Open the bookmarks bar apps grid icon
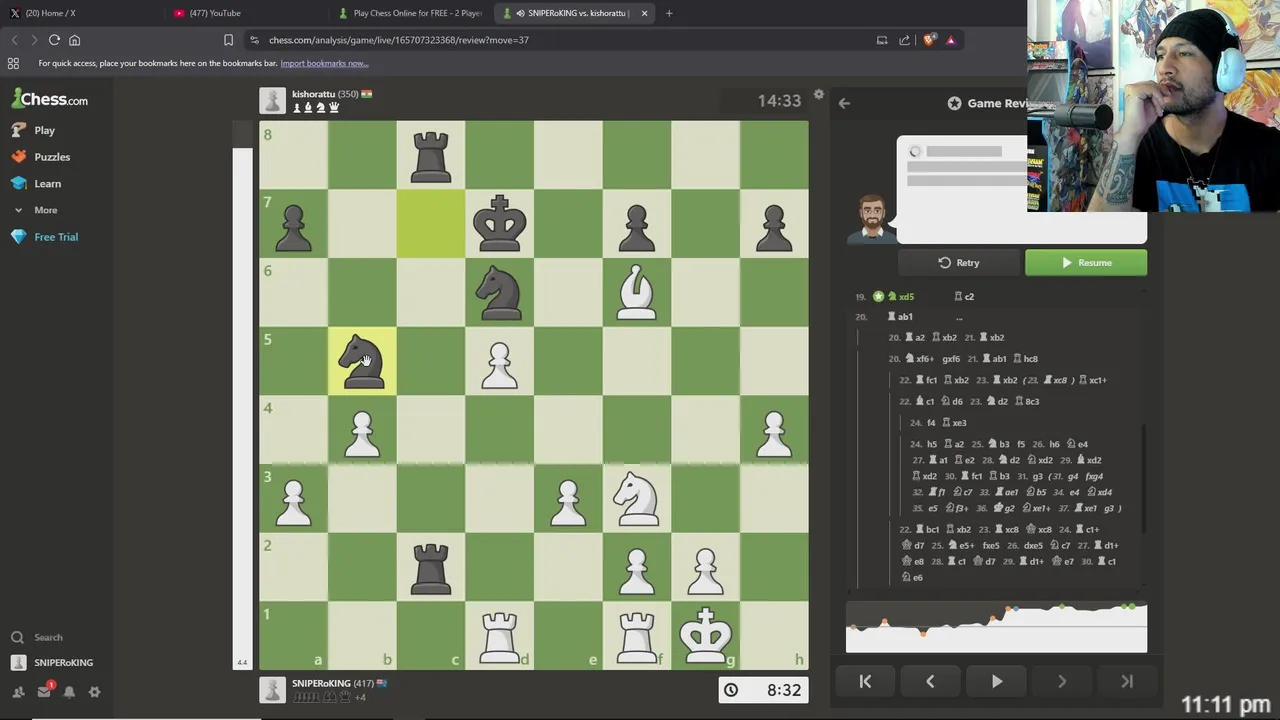Screen dimensions: 1280x720 (13, 63)
